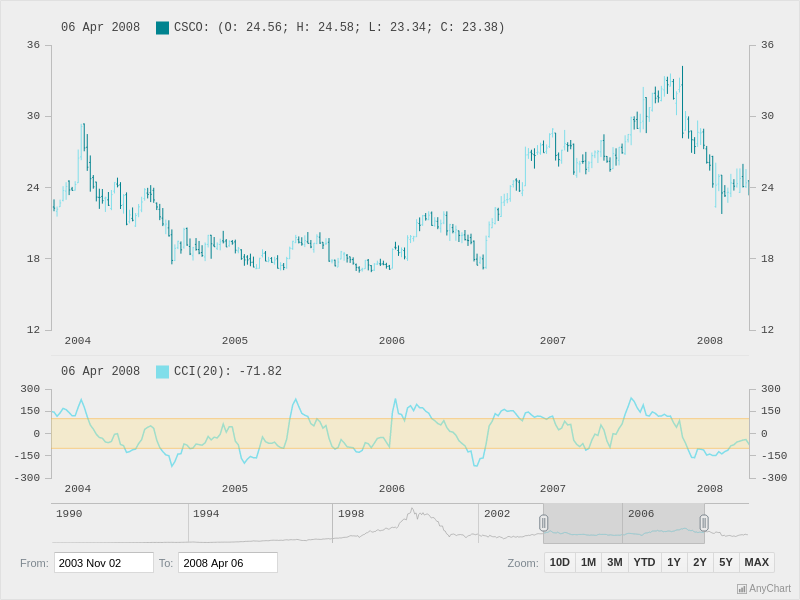Click the 2002 label in the scroller
The image size is (800, 600).
click(x=497, y=514)
